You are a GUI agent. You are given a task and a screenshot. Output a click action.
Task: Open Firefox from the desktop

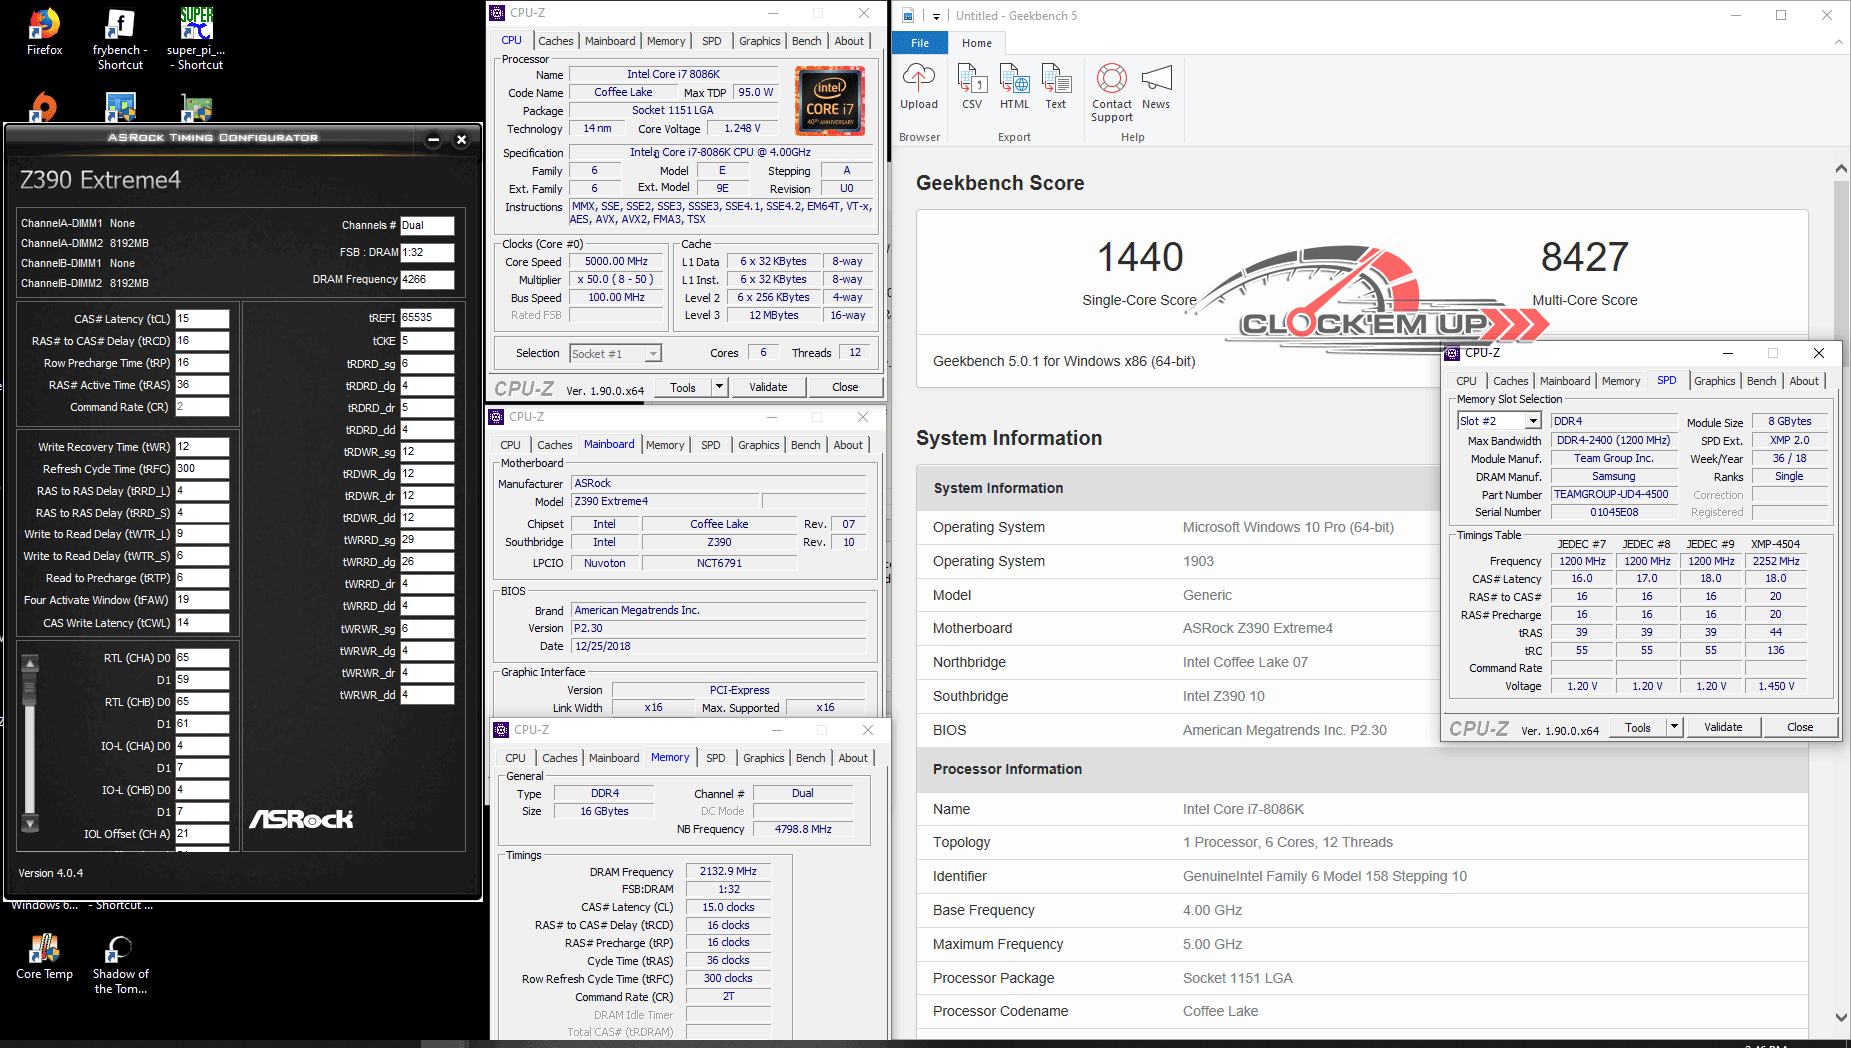(44, 32)
